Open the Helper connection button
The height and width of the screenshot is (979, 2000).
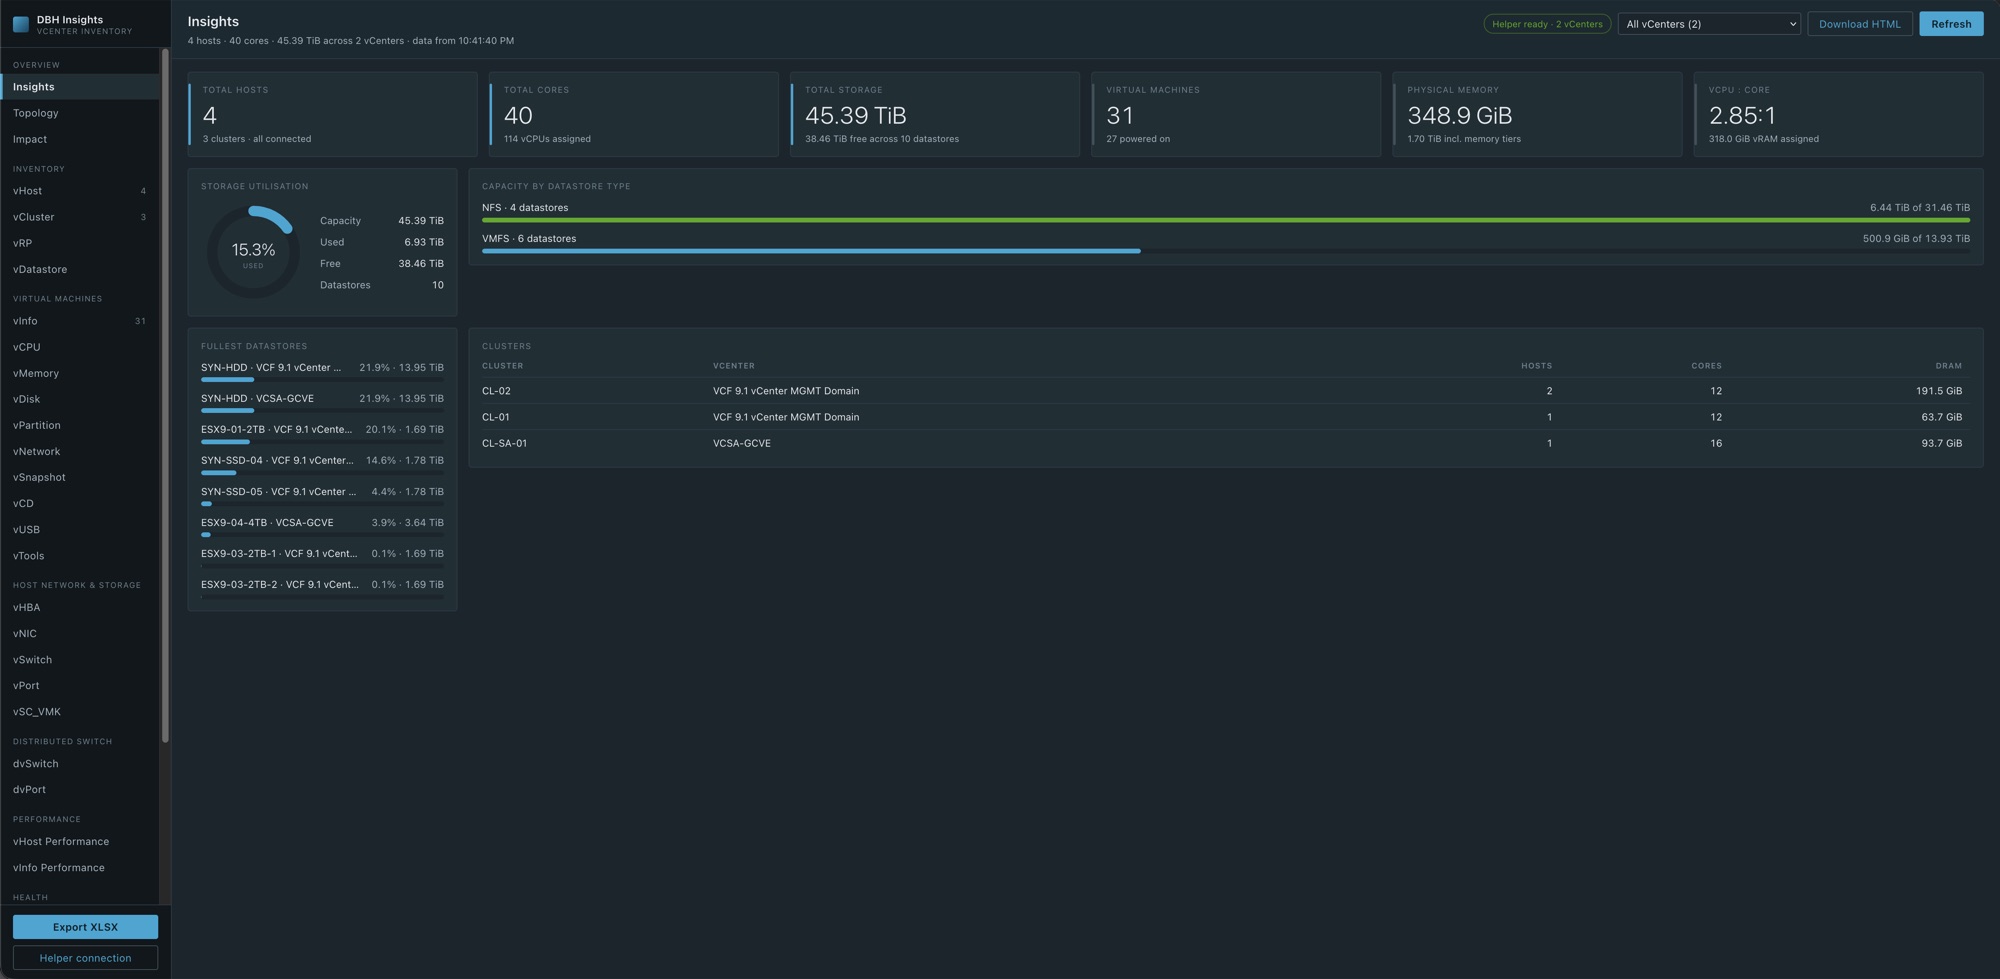point(85,958)
